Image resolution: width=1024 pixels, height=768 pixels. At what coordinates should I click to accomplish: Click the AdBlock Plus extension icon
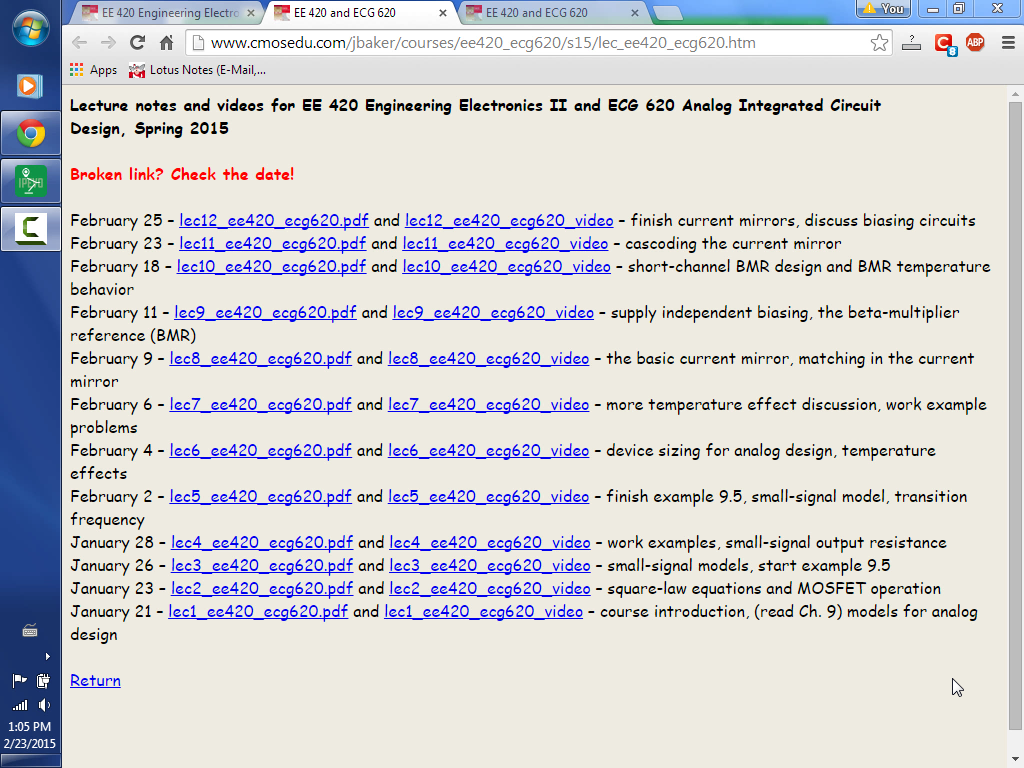pyautogui.click(x=975, y=43)
